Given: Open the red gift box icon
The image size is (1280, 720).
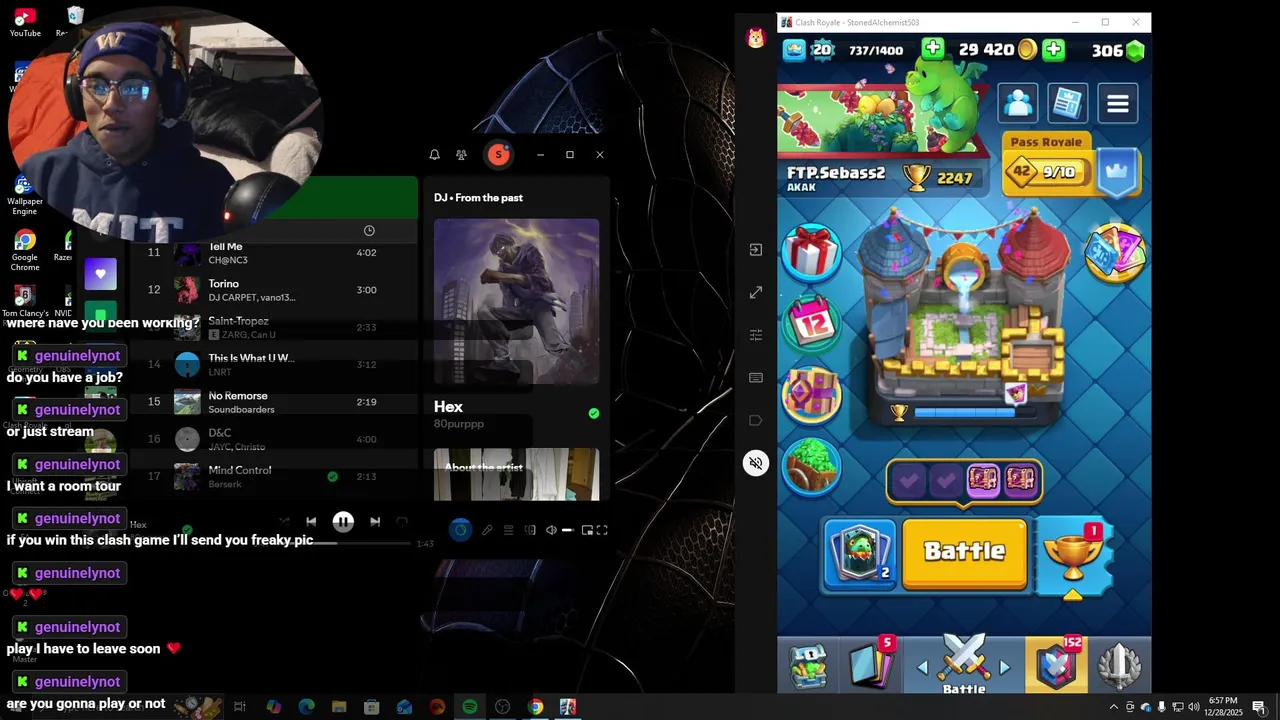Looking at the screenshot, I should click(810, 252).
